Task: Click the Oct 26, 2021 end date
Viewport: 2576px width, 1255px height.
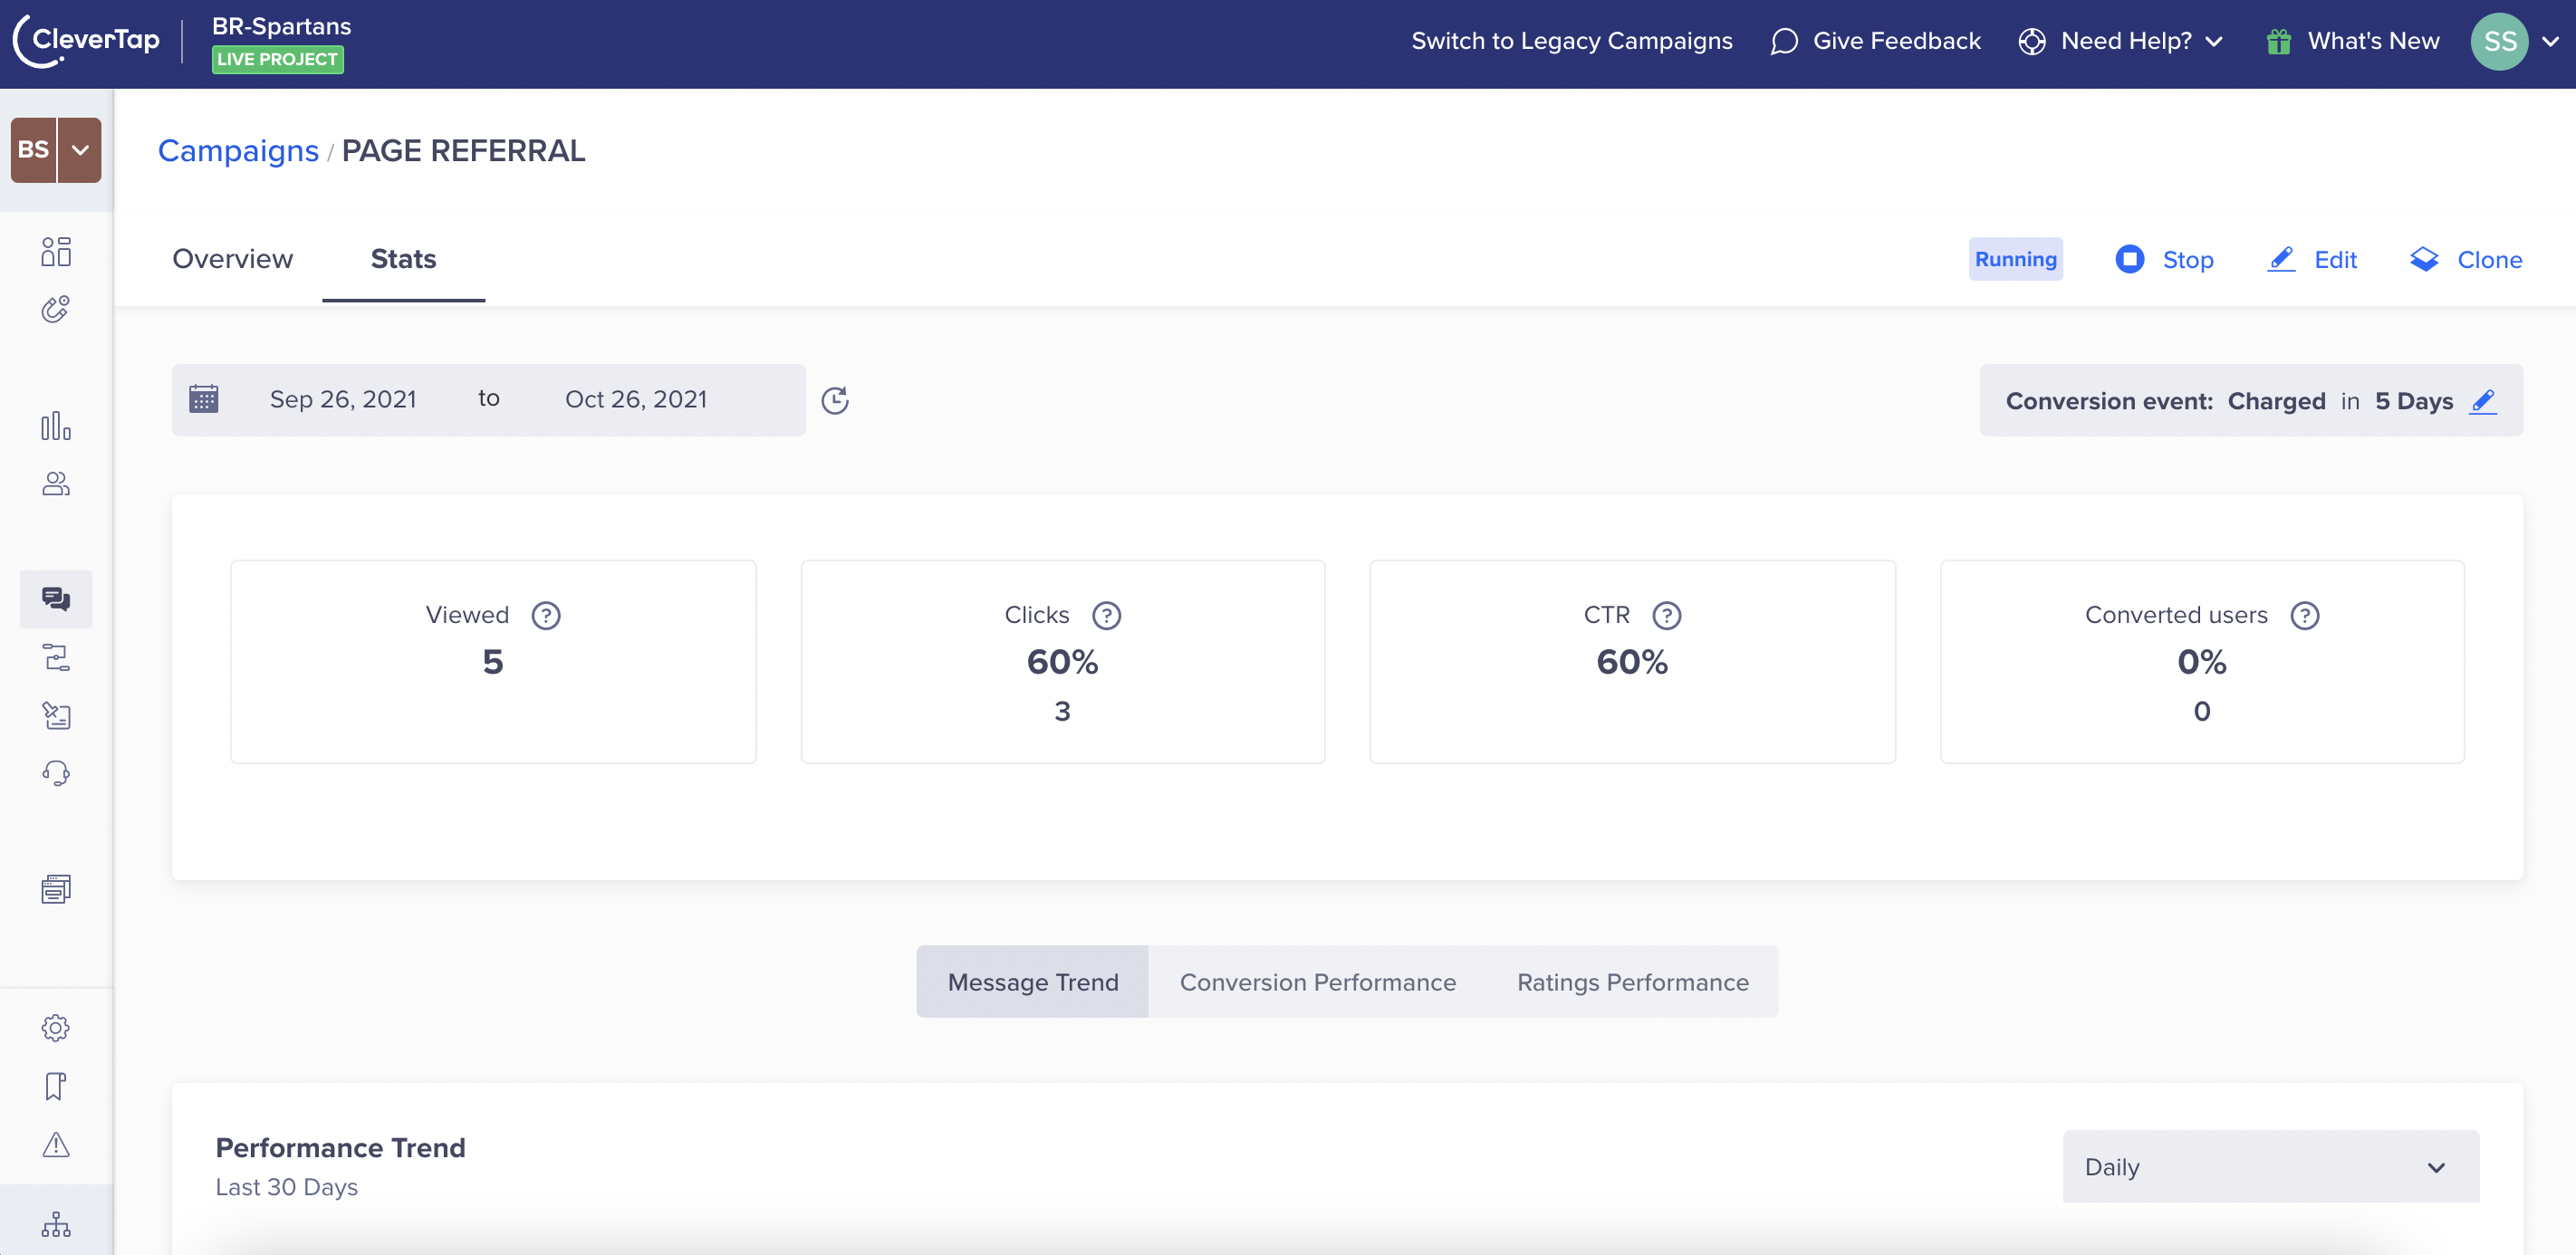Action: click(x=636, y=399)
